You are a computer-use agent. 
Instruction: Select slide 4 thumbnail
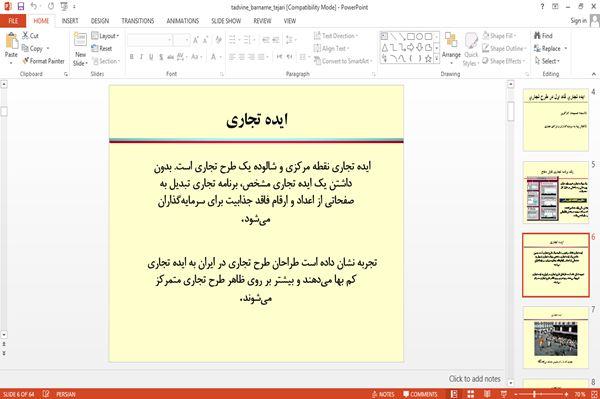[556, 120]
